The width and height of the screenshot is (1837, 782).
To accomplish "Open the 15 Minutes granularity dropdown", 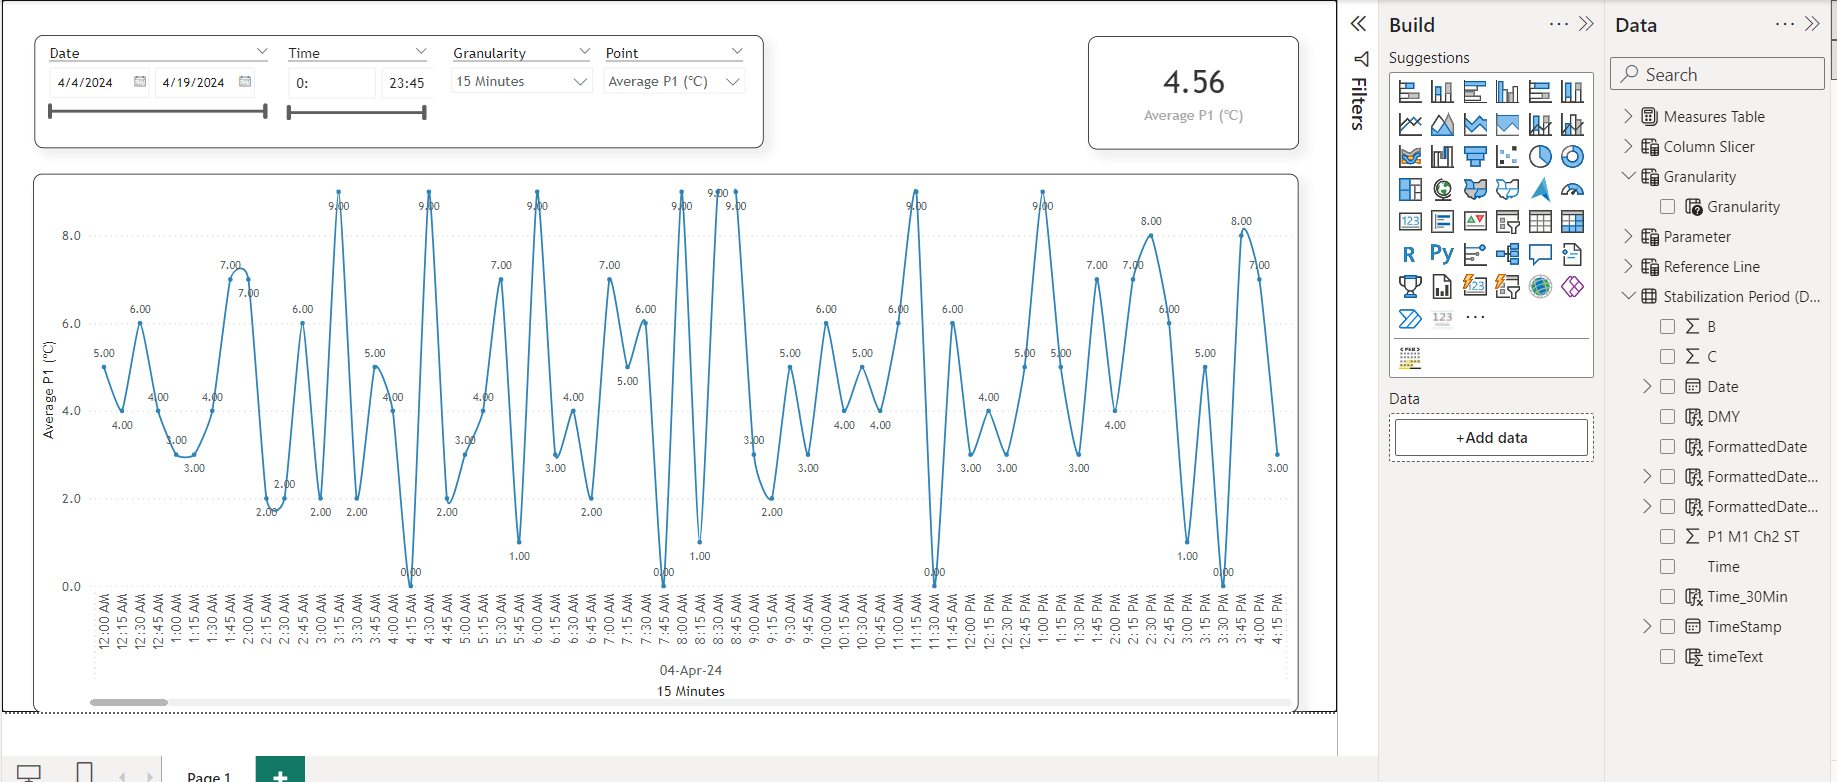I will point(521,82).
